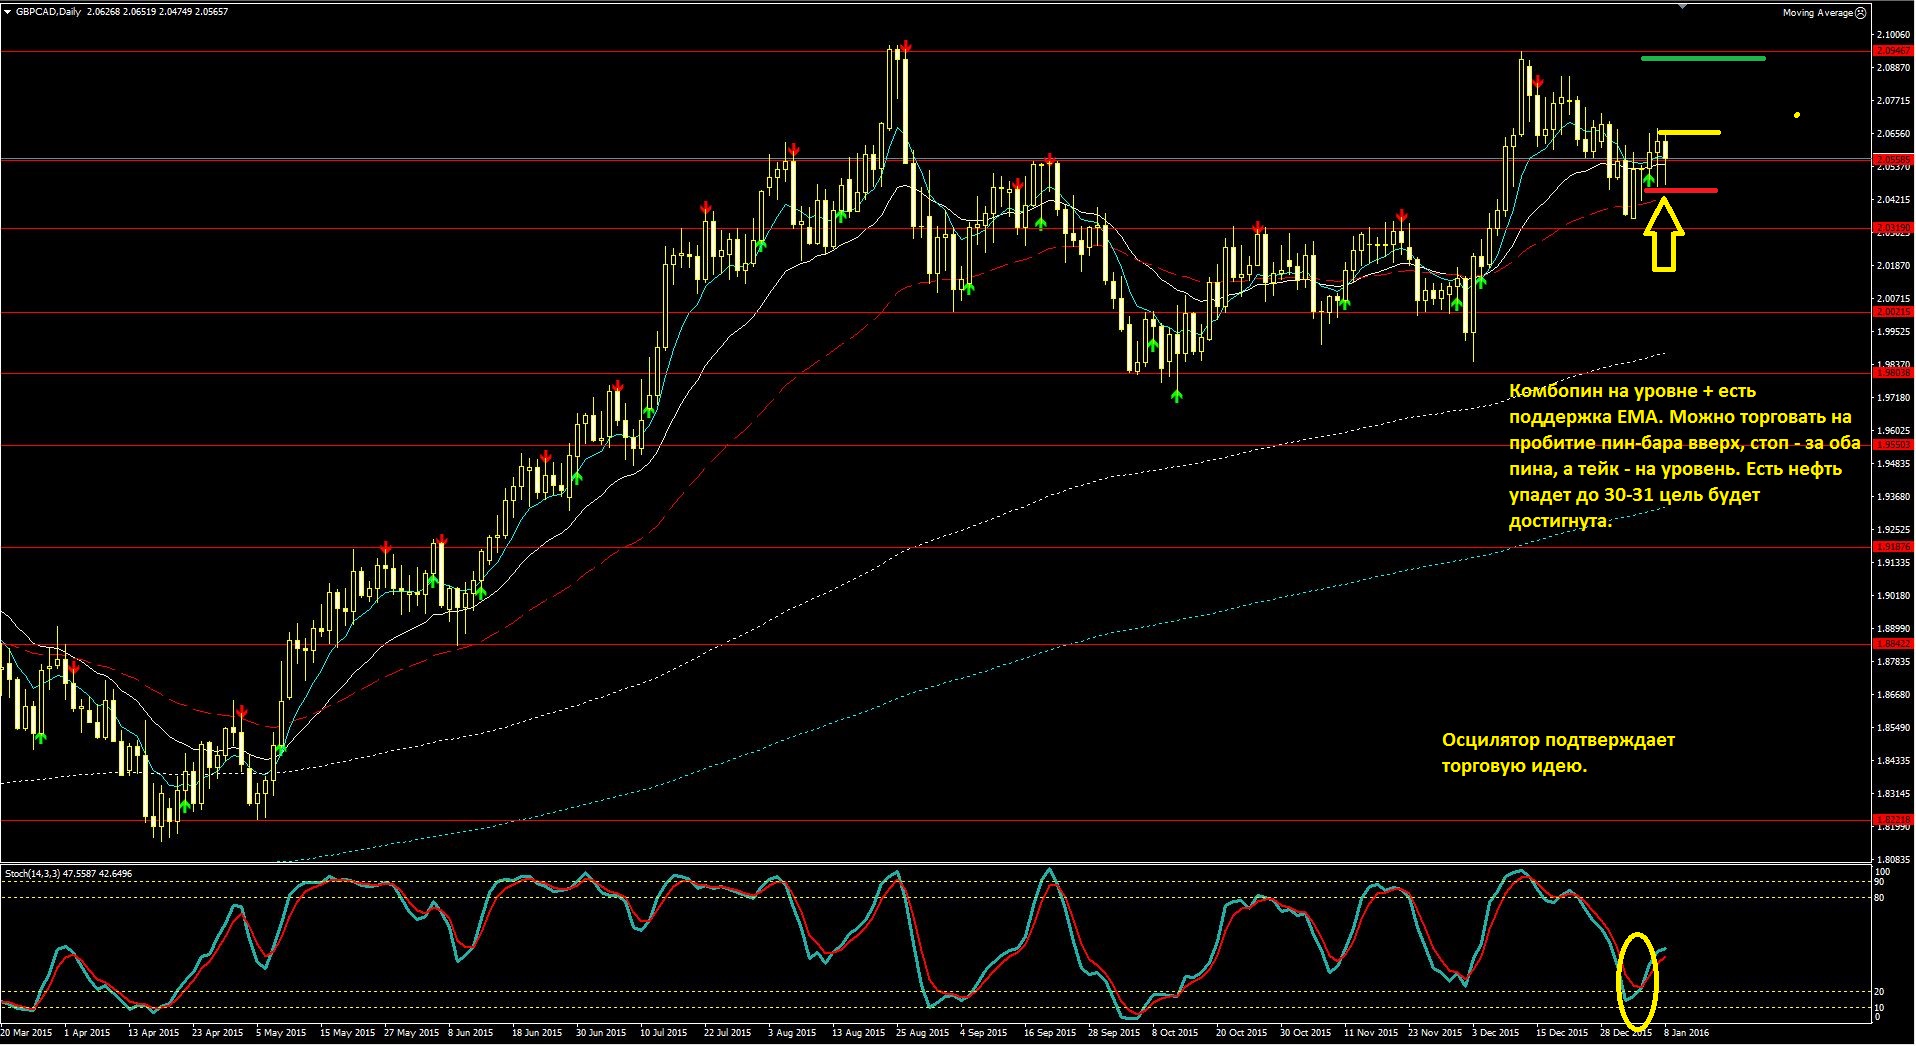Image resolution: width=1916 pixels, height=1046 pixels.
Task: Click the '10 Jul 2015' date label
Action: (664, 1033)
